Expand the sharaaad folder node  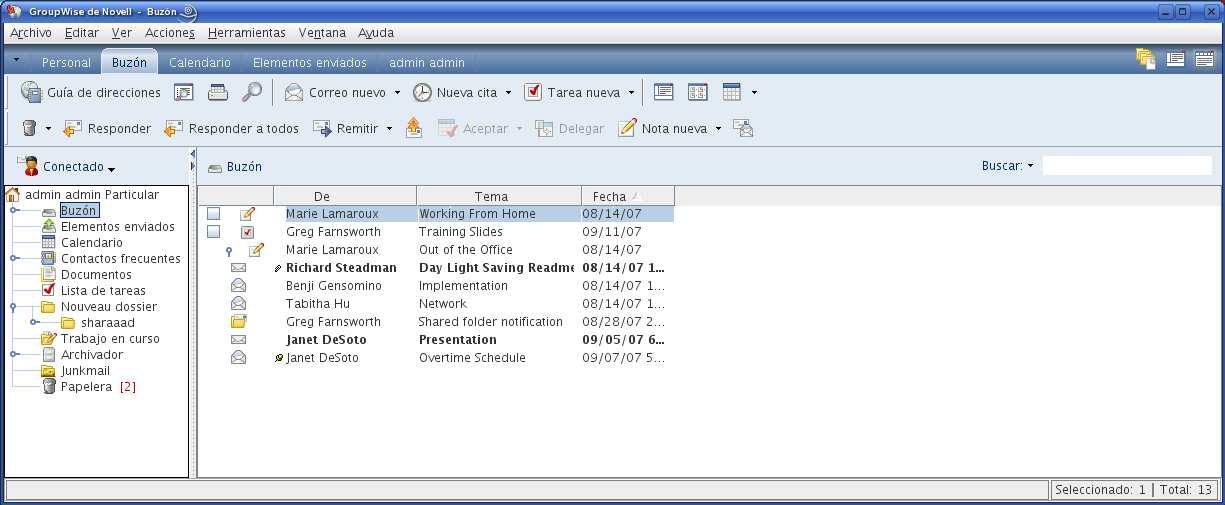coord(33,323)
